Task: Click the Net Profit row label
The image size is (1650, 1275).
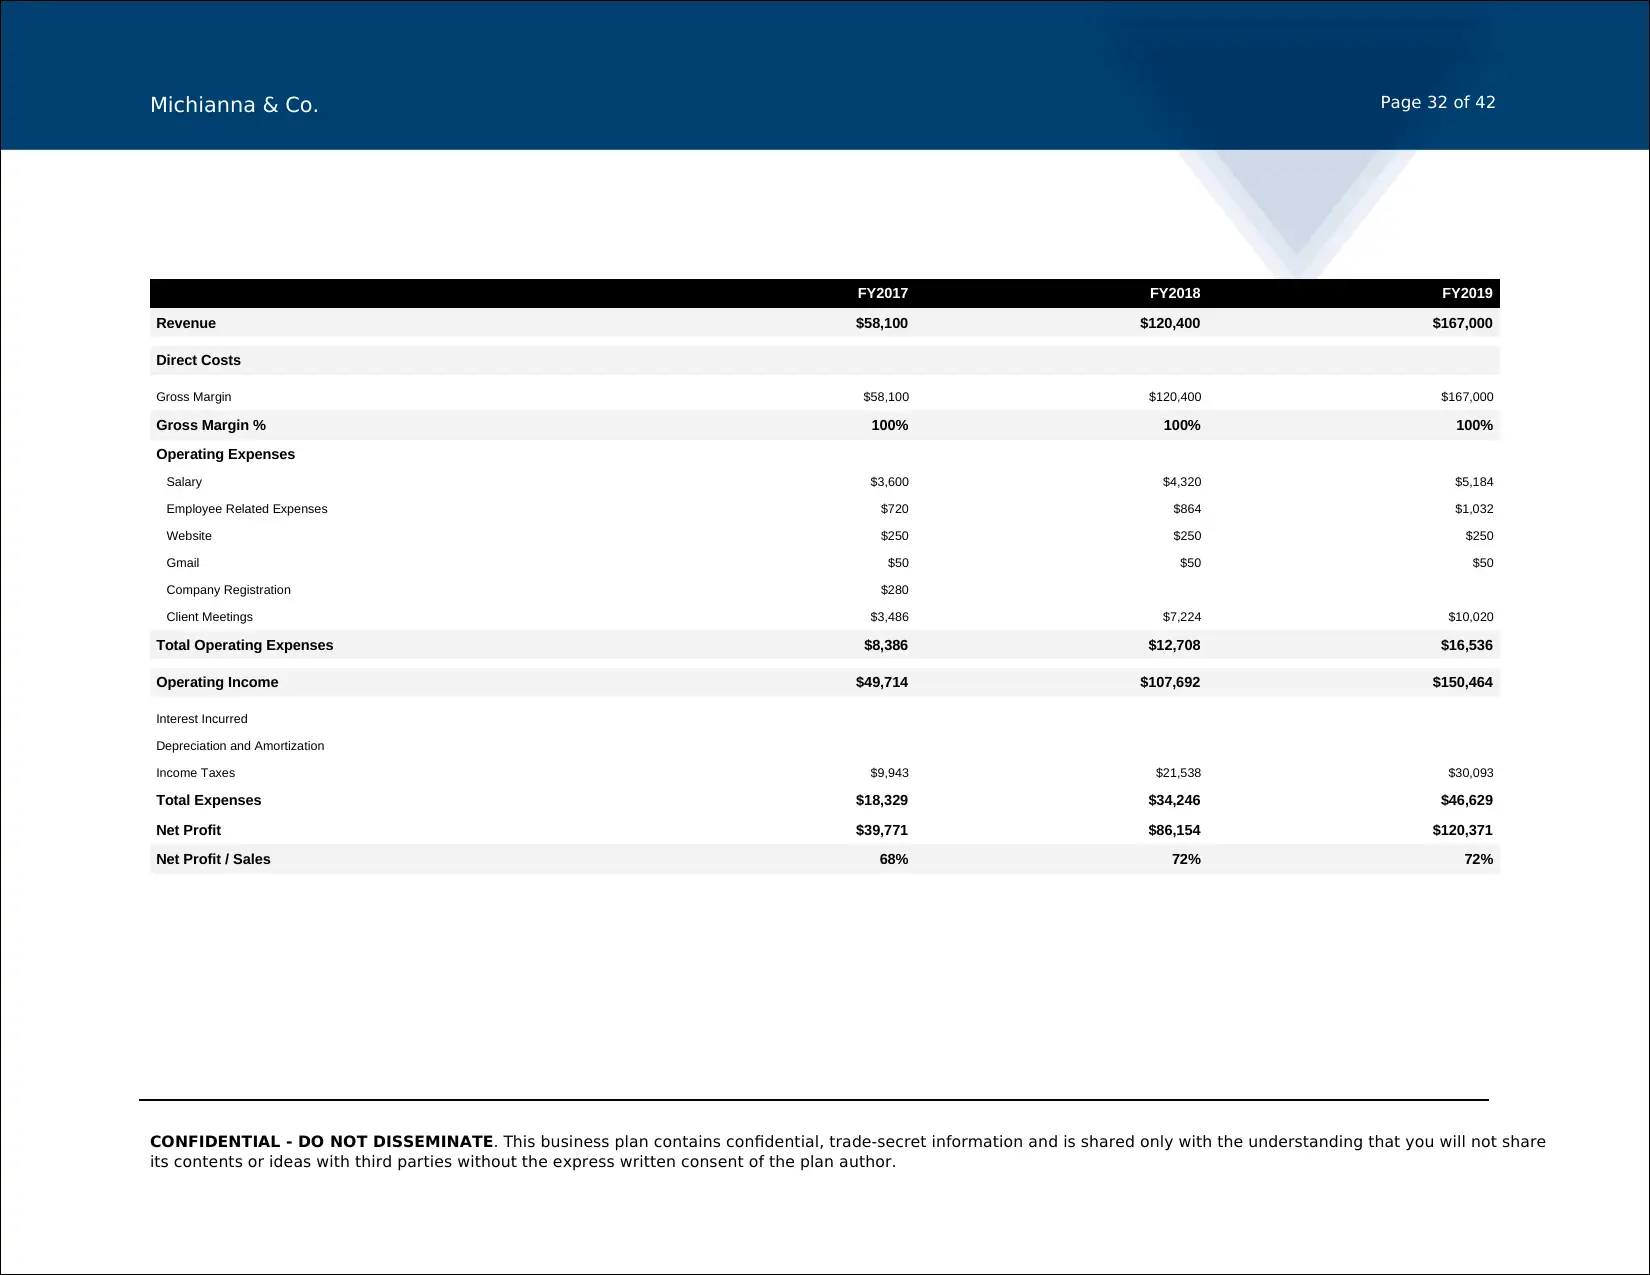Action: click(x=188, y=830)
